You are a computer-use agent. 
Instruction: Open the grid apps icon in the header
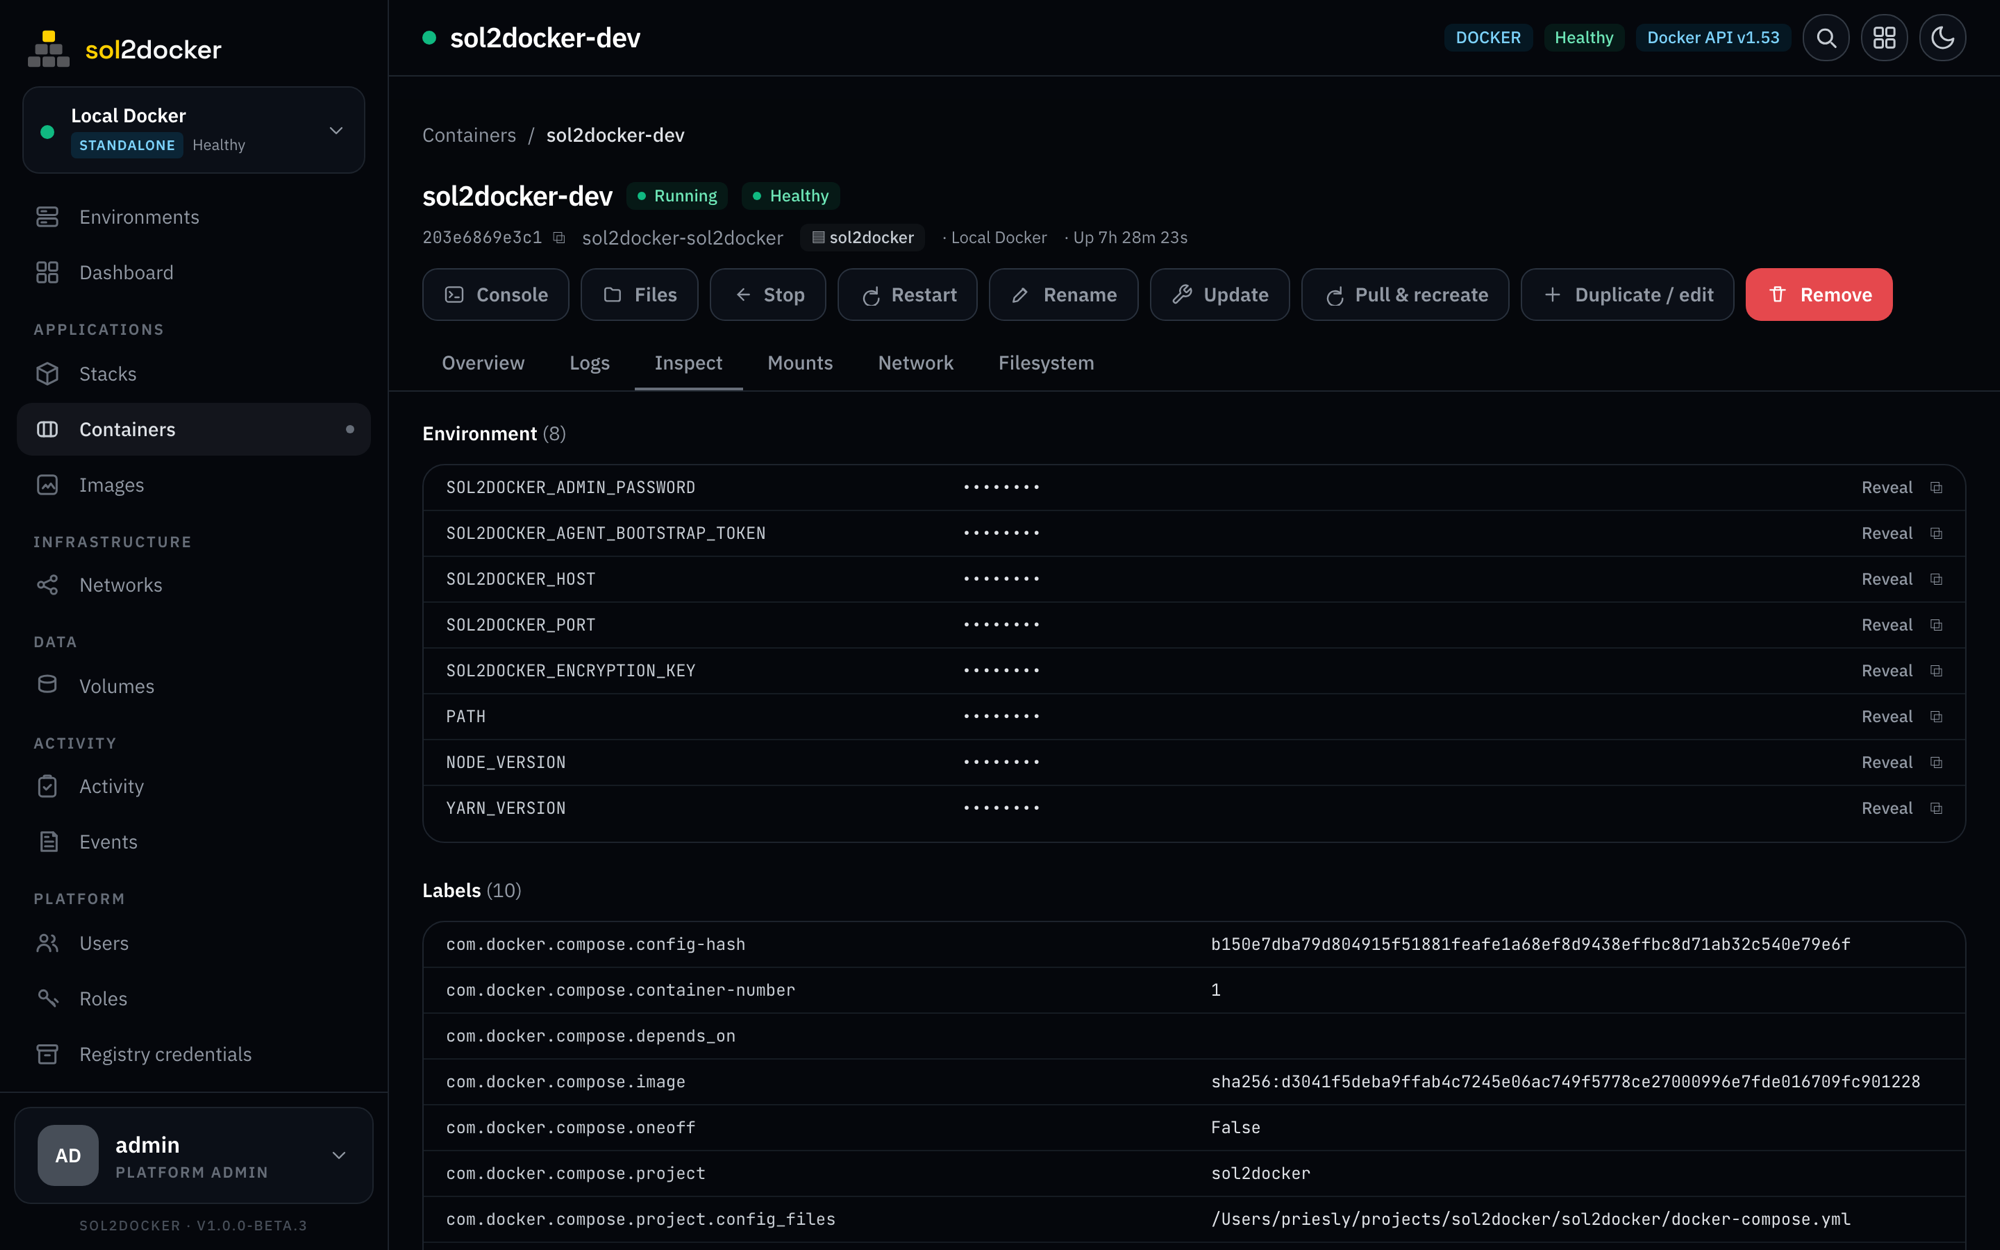tap(1884, 38)
